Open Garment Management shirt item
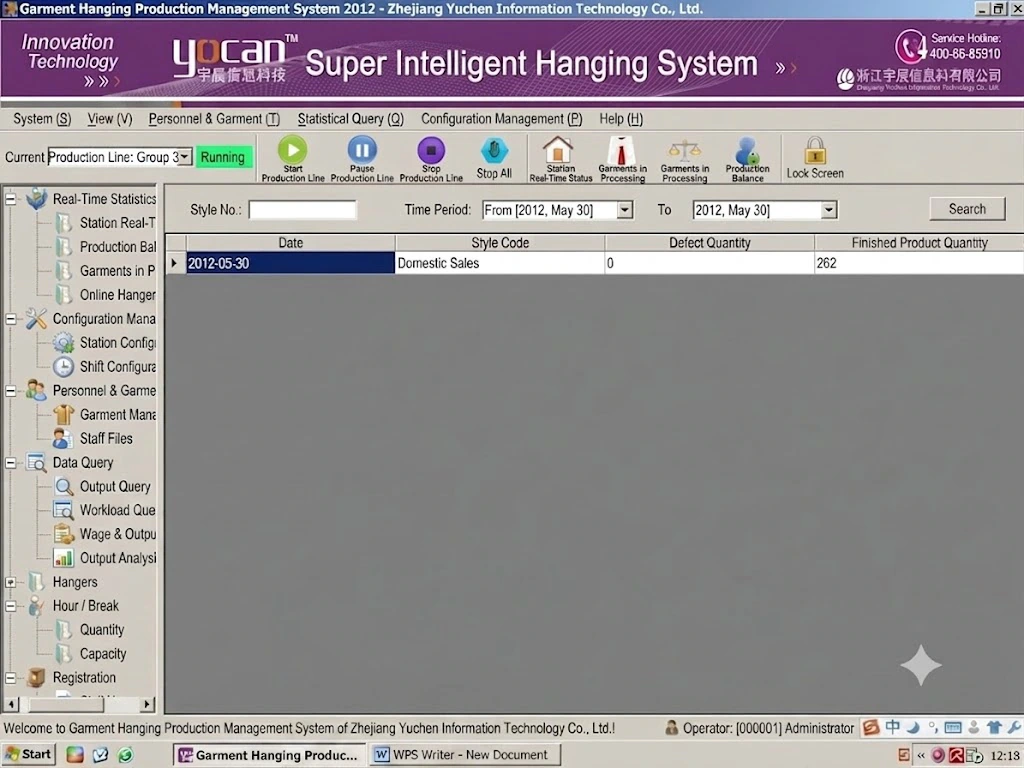This screenshot has width=1024, height=768. [x=104, y=415]
